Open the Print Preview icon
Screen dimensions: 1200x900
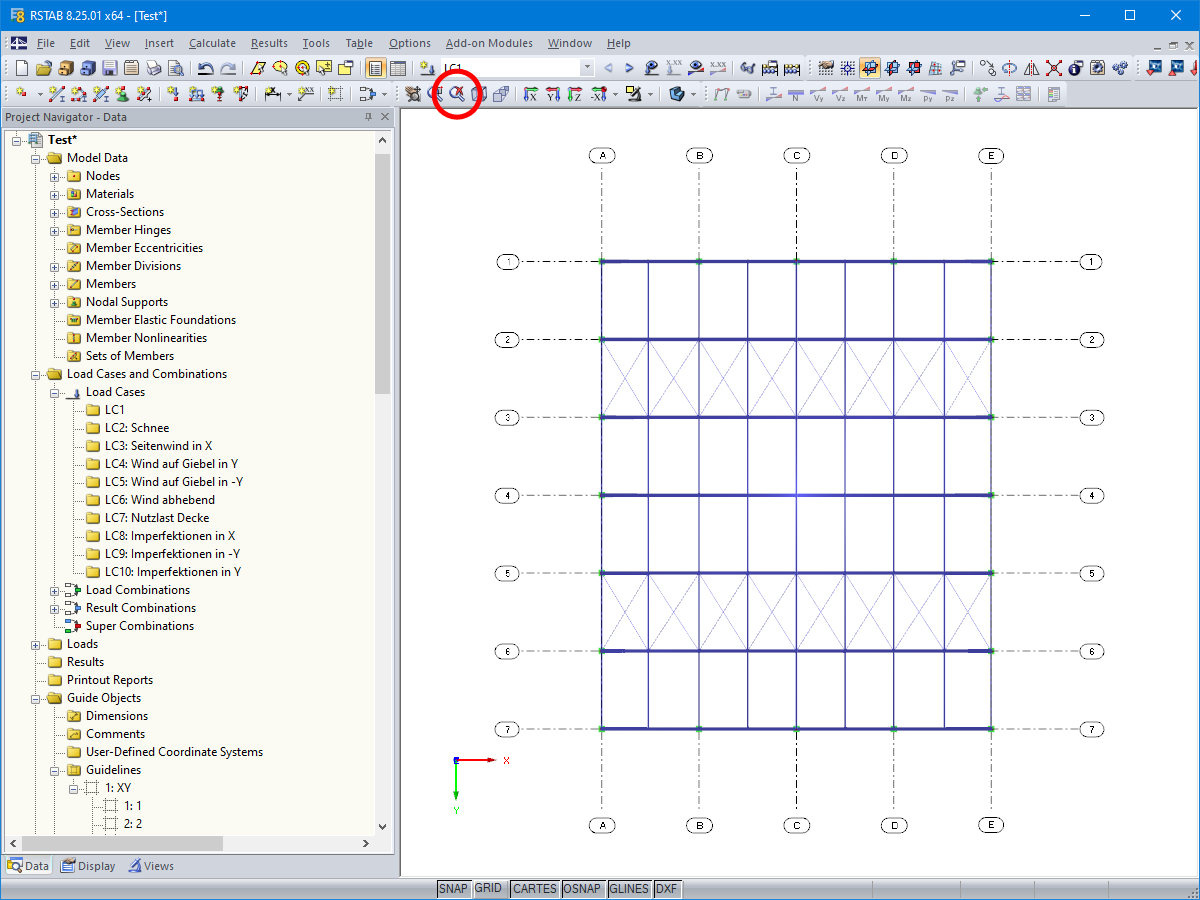pos(177,67)
